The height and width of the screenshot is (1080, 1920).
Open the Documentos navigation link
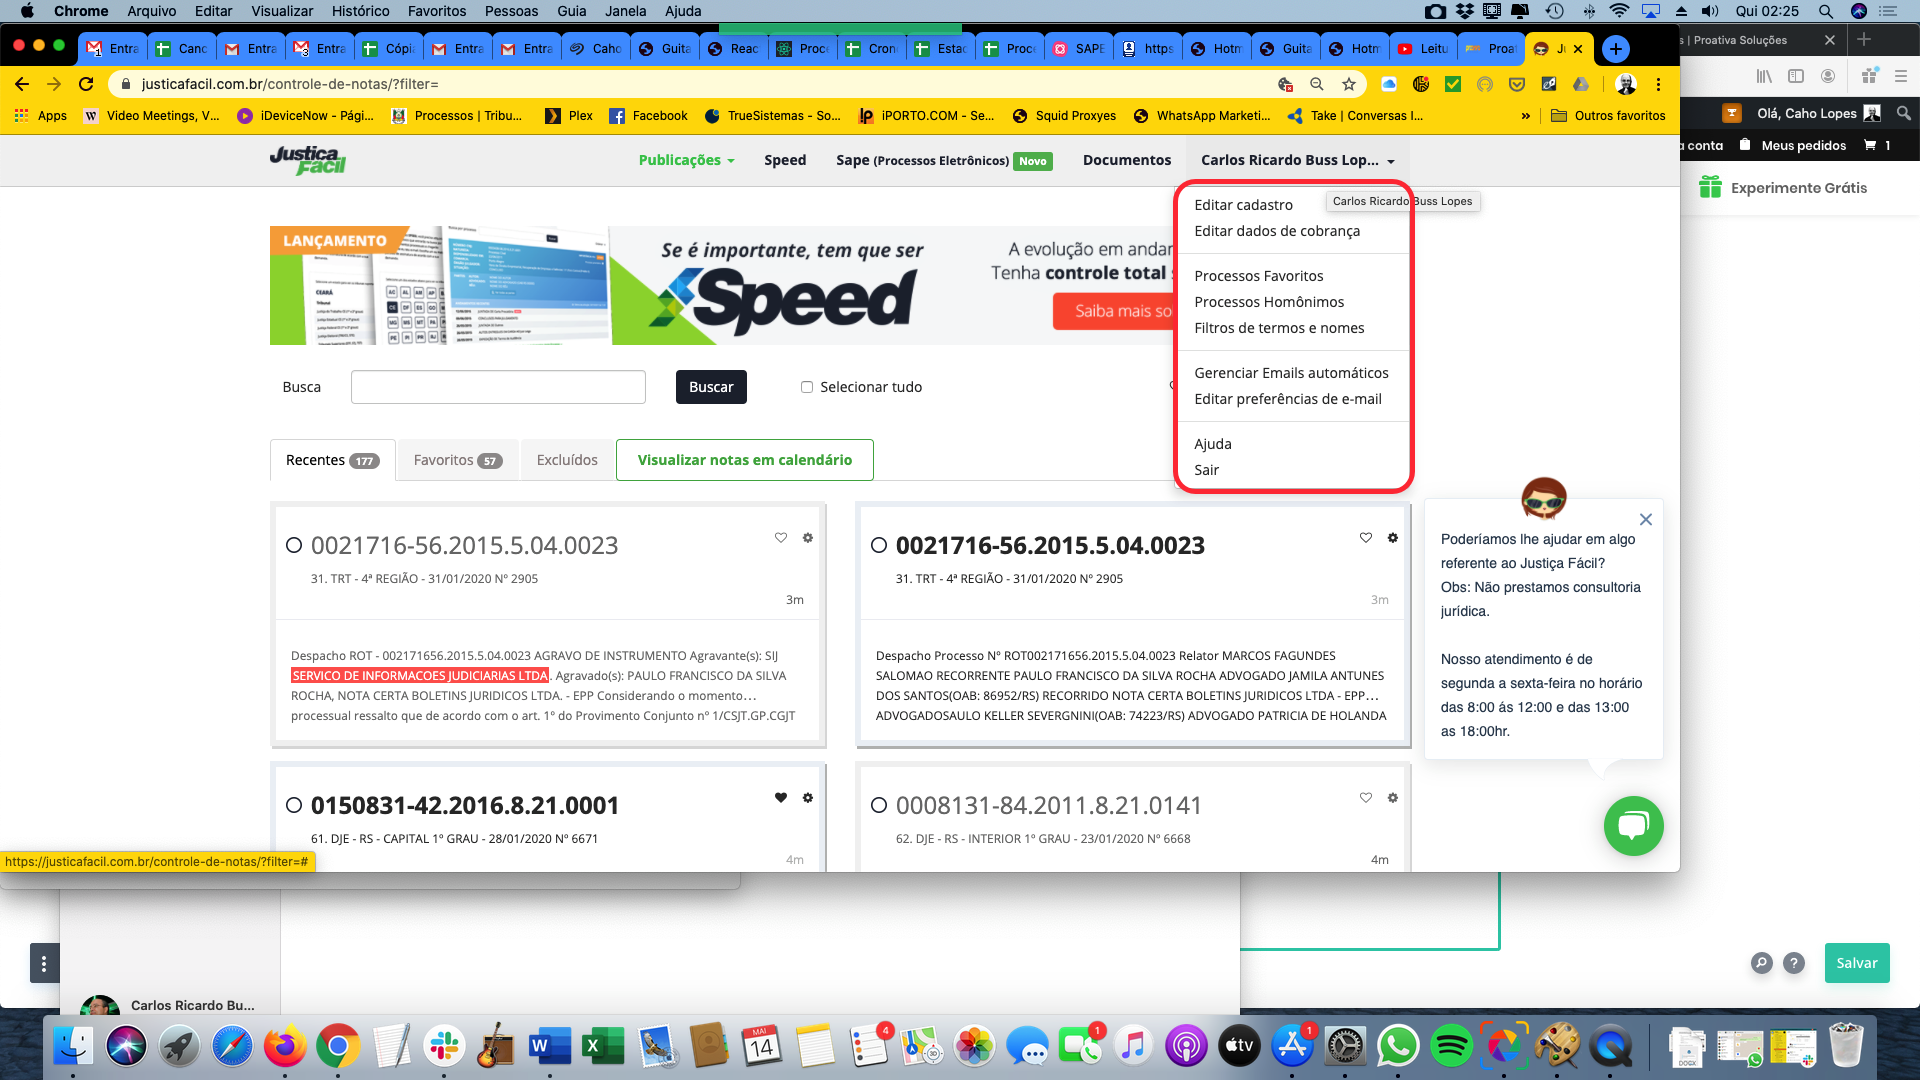[x=1127, y=160]
